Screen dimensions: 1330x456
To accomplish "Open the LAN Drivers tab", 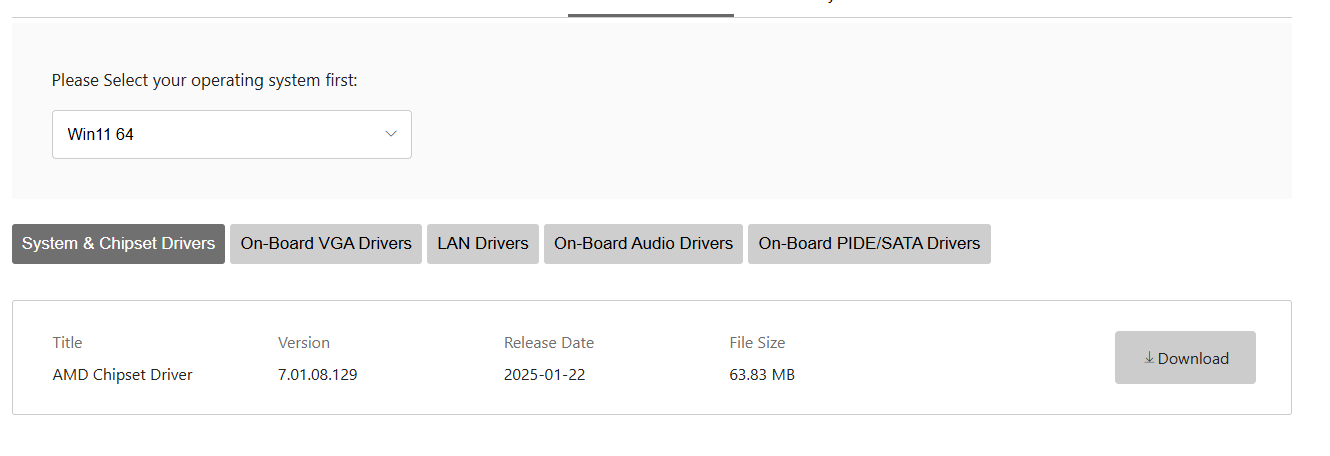I will click(483, 244).
